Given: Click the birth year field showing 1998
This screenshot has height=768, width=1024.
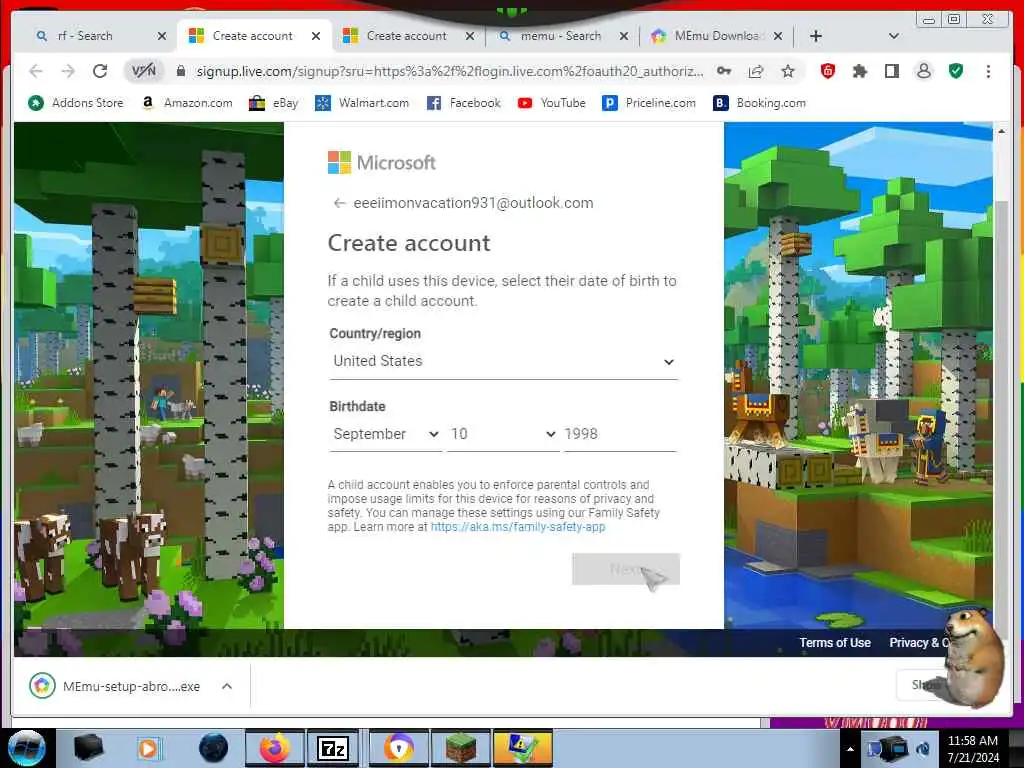Looking at the screenshot, I should [x=620, y=434].
